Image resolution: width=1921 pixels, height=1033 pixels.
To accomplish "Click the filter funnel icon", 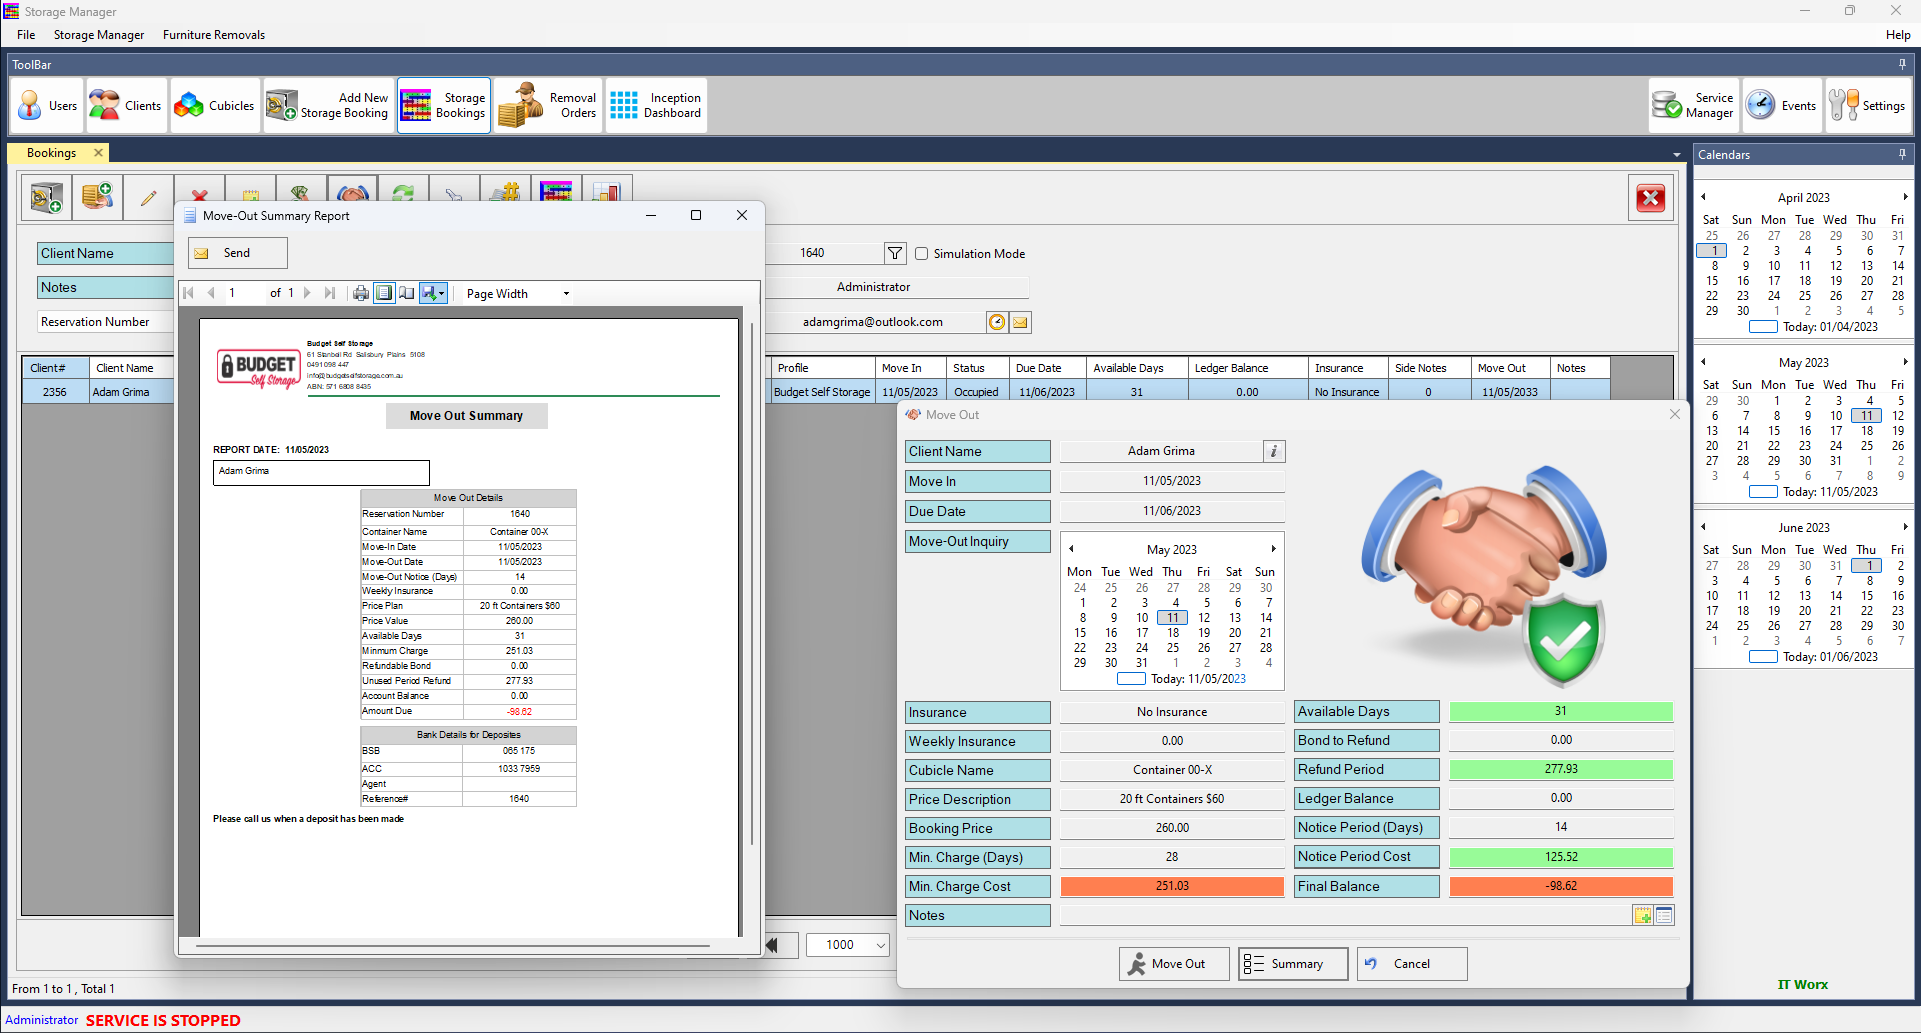I will tap(895, 254).
